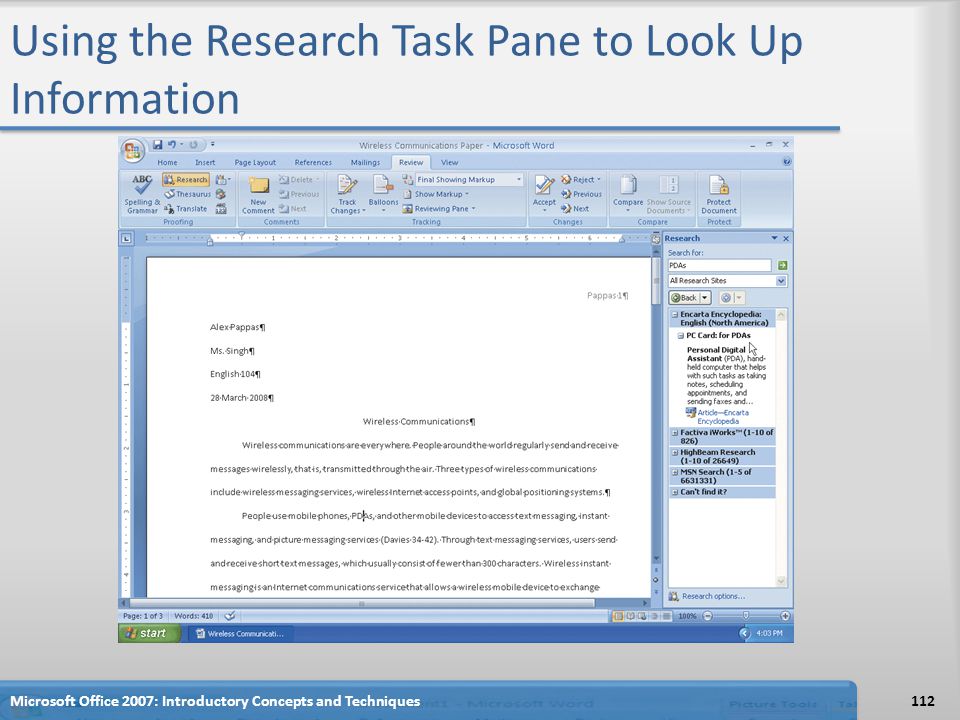Open the Office Button menu

133,151
